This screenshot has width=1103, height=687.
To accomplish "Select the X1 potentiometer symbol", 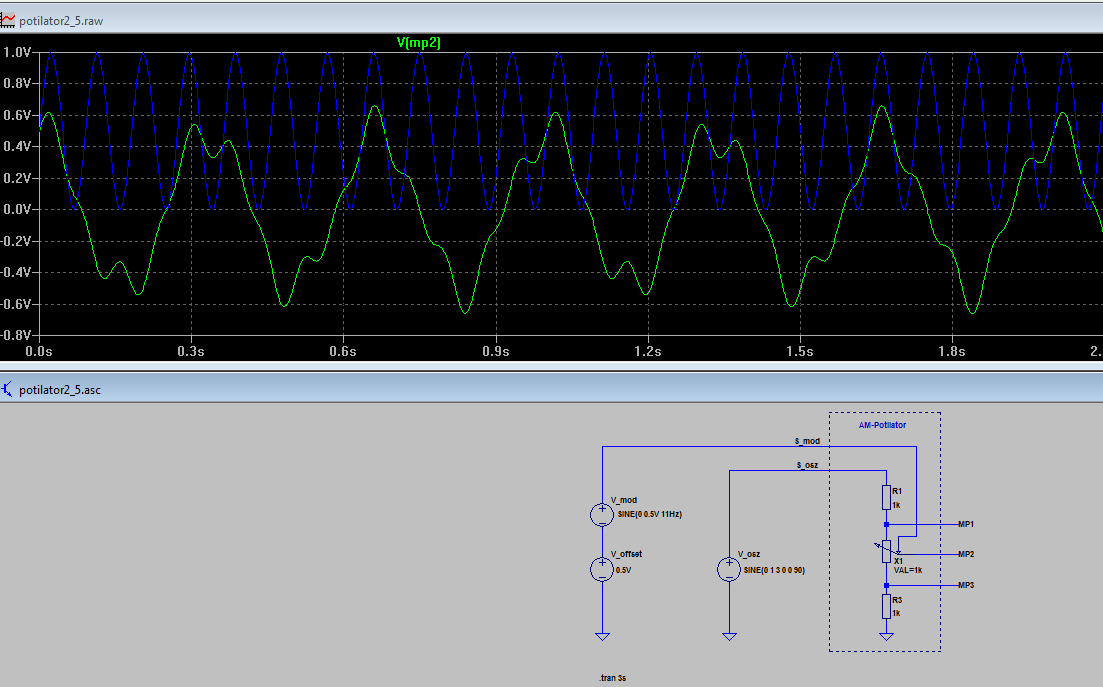I will point(886,551).
